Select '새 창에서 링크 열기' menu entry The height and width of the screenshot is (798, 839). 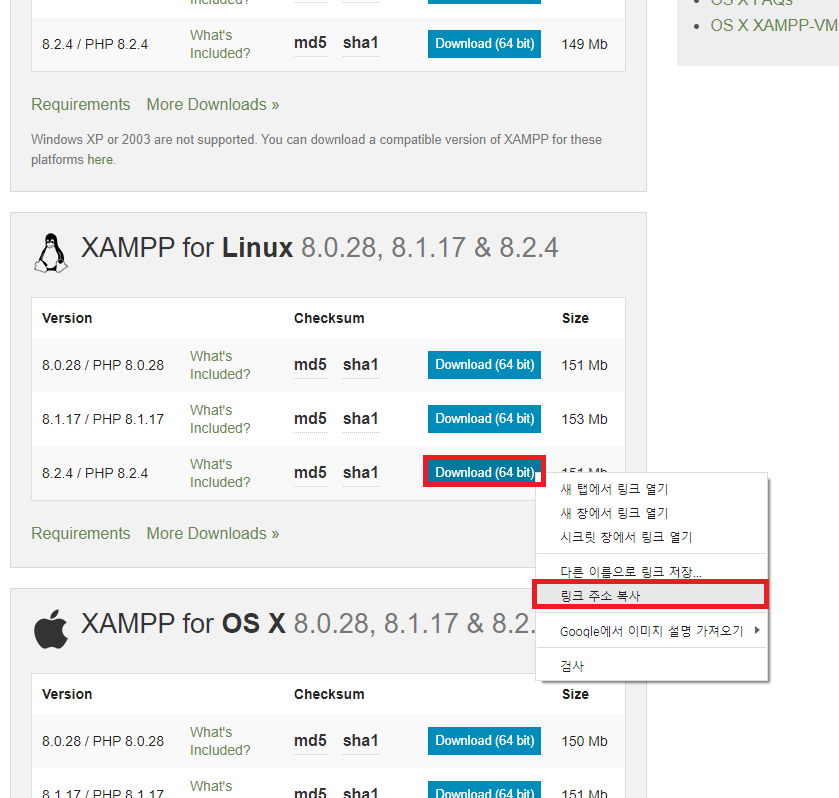point(652,513)
